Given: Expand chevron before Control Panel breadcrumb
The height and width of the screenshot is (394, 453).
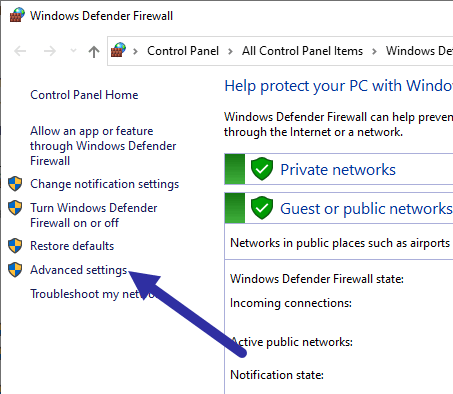Looking at the screenshot, I should [135, 51].
